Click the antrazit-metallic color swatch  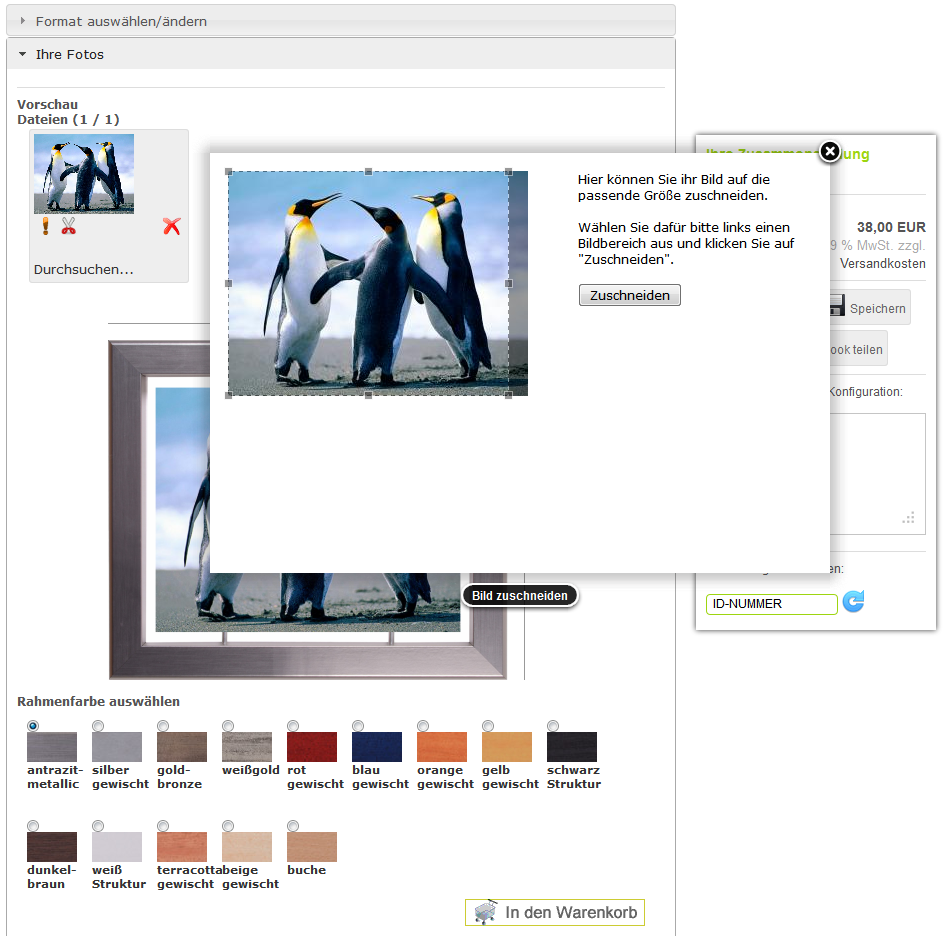tap(52, 747)
